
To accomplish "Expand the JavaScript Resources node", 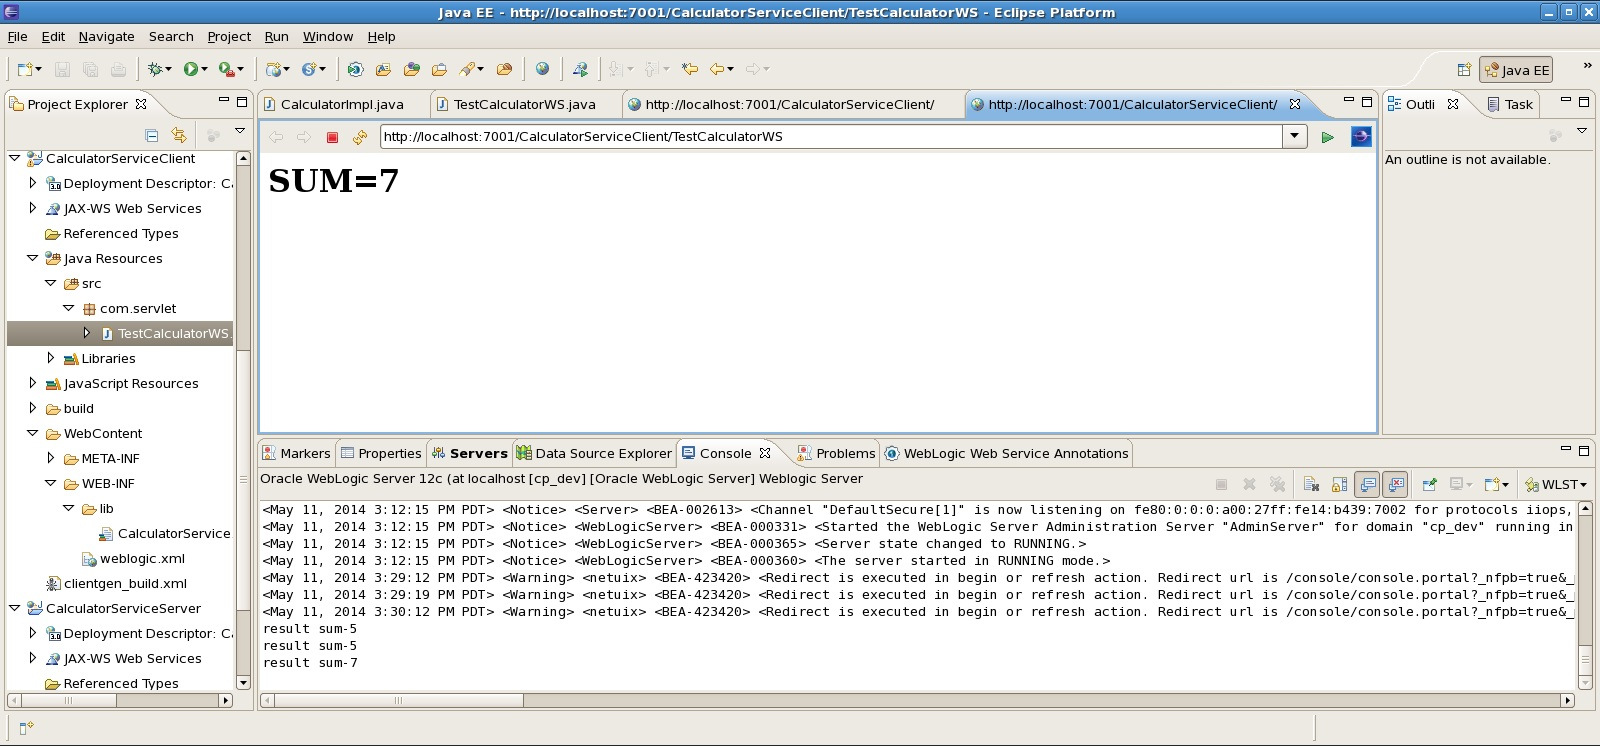I will 32,383.
